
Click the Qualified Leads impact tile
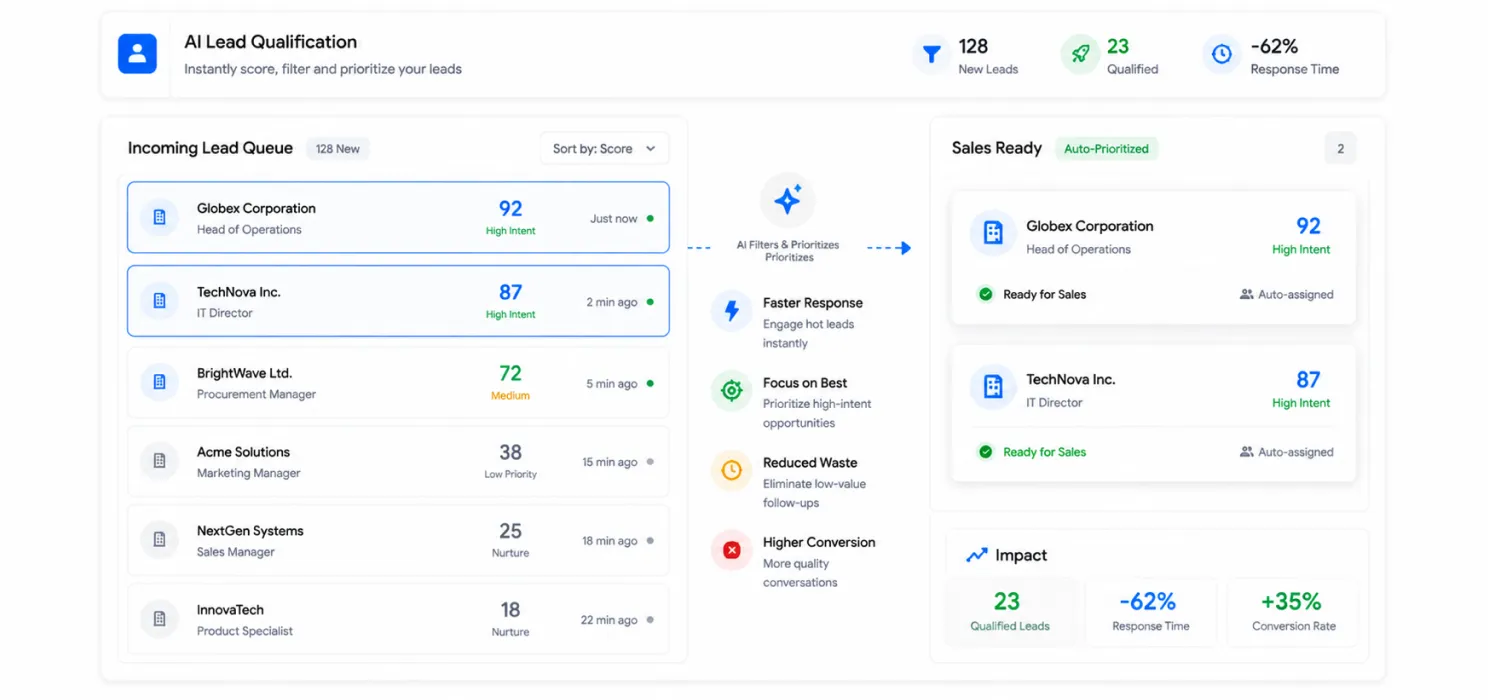click(x=1009, y=612)
